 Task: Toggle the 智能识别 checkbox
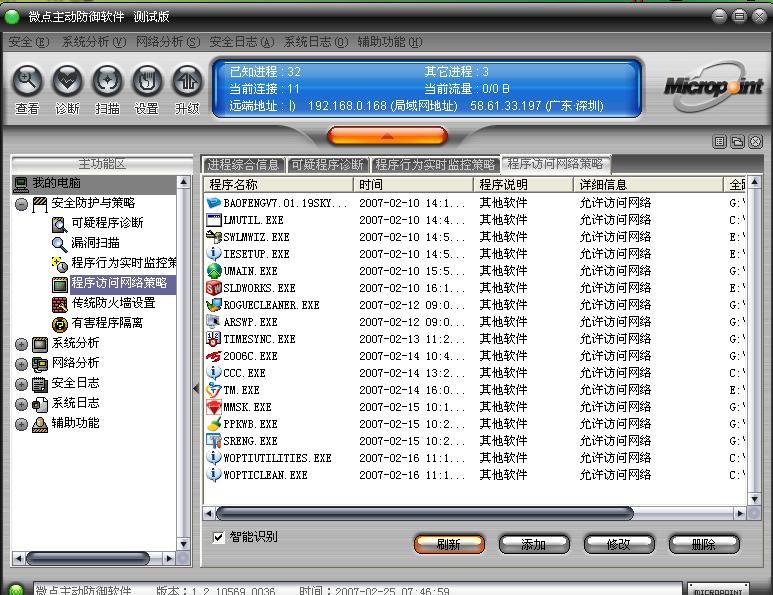pos(218,537)
